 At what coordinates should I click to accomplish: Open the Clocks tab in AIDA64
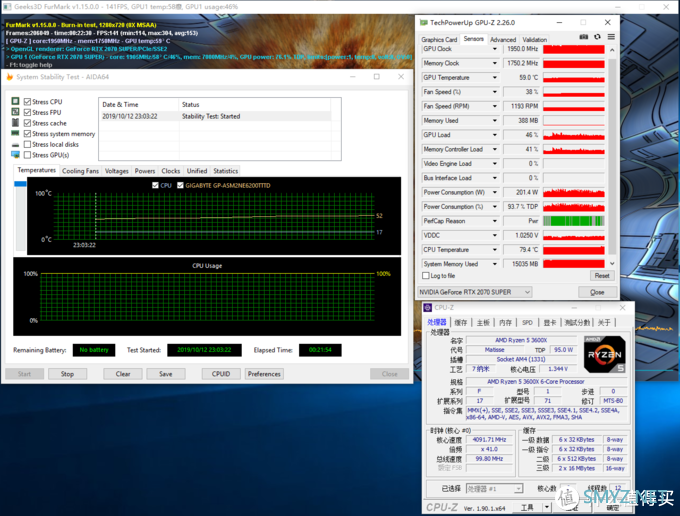(170, 171)
